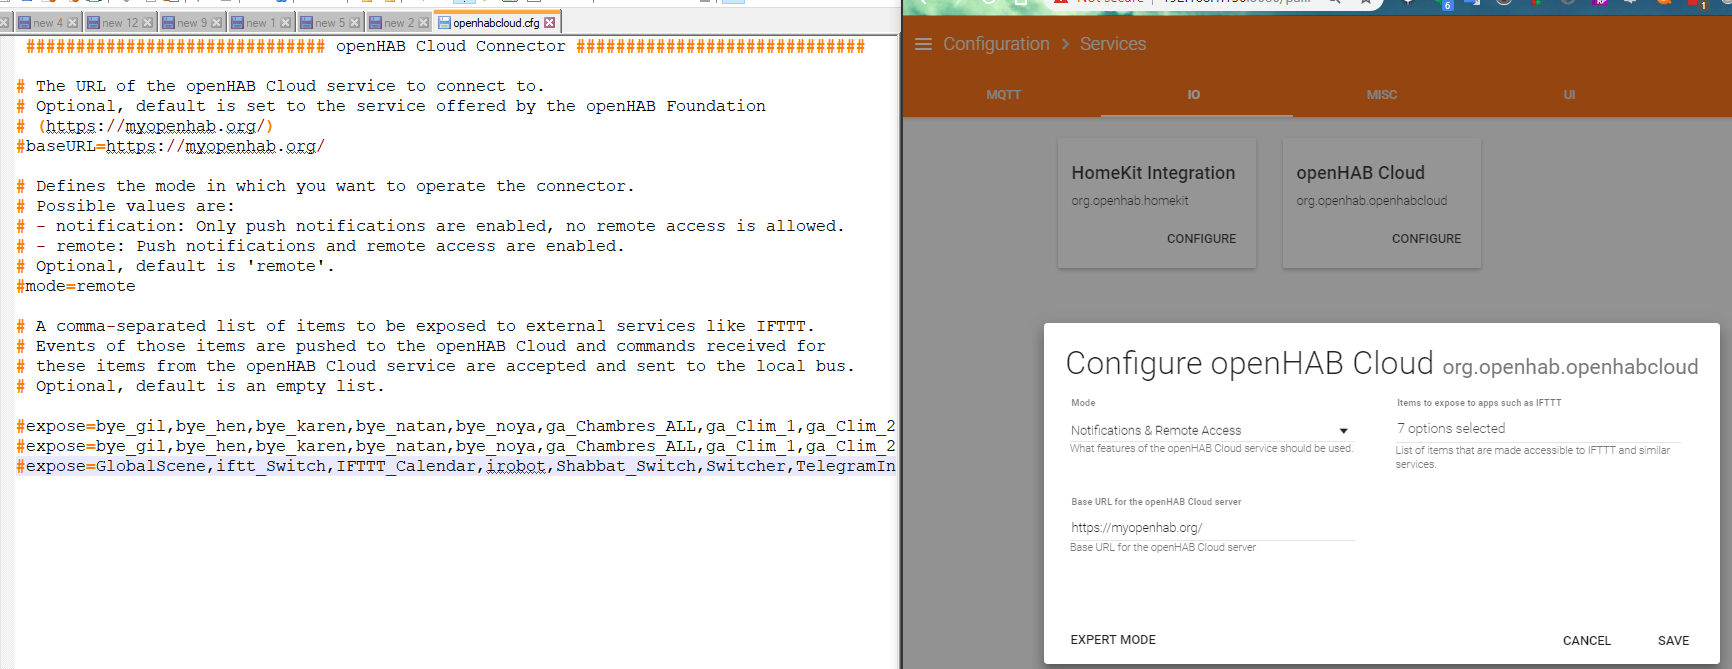1732x669 pixels.
Task: Click the '#baseURL=https://myopenhab.org/' line in editor
Action: point(170,146)
